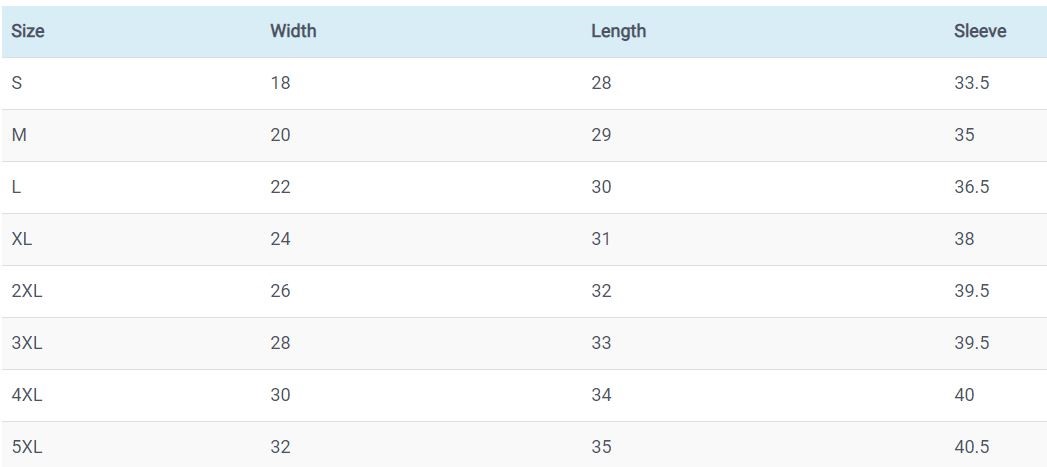Click length value 29 for size M

tap(601, 135)
